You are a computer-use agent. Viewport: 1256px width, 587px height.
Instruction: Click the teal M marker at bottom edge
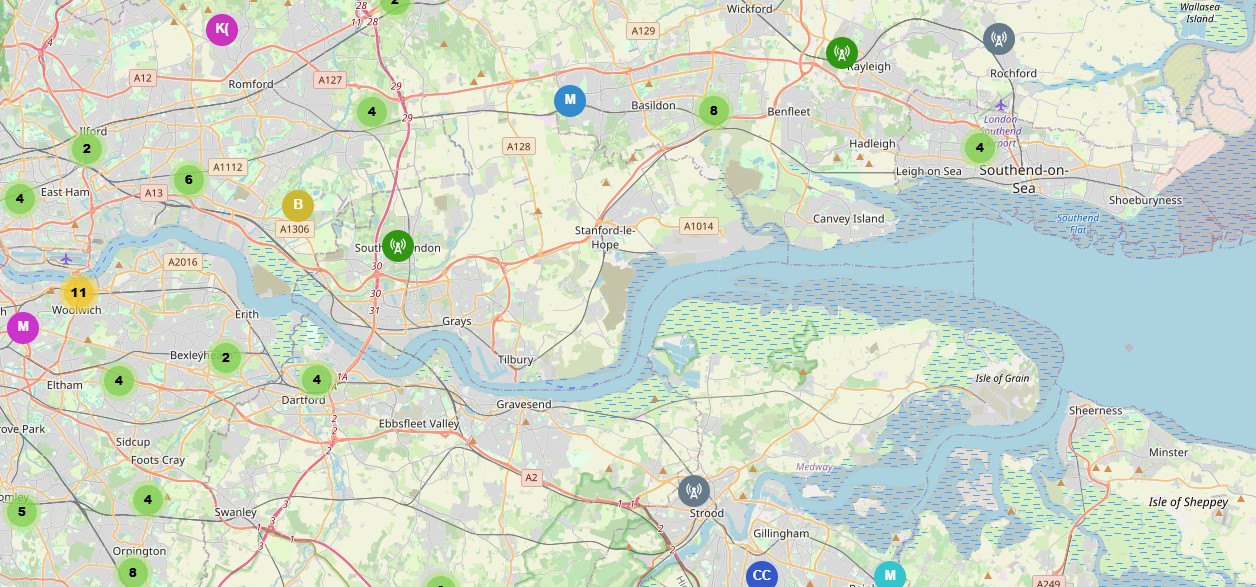point(890,575)
